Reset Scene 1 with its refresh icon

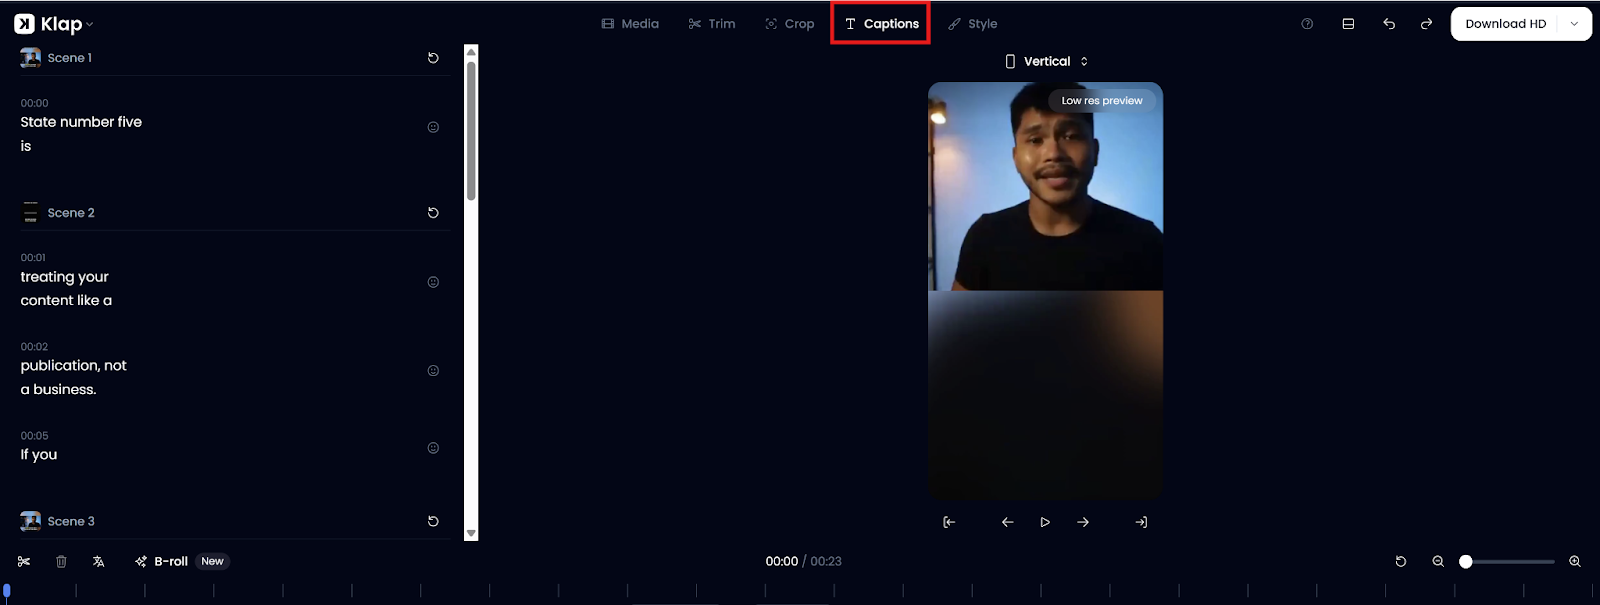[433, 58]
